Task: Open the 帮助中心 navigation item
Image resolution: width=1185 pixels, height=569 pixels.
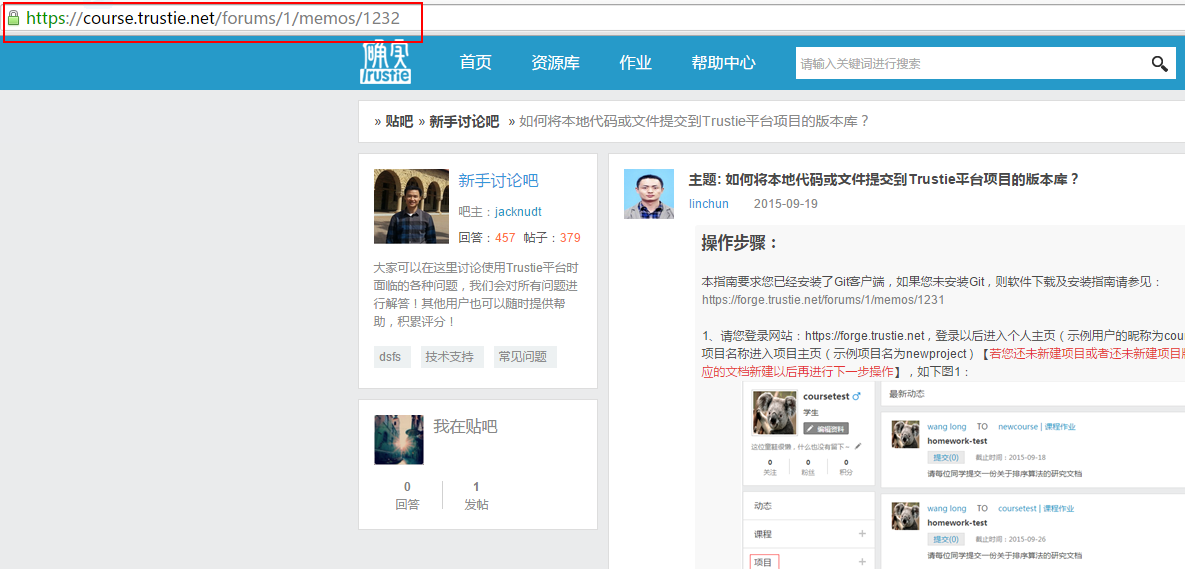Action: (723, 63)
